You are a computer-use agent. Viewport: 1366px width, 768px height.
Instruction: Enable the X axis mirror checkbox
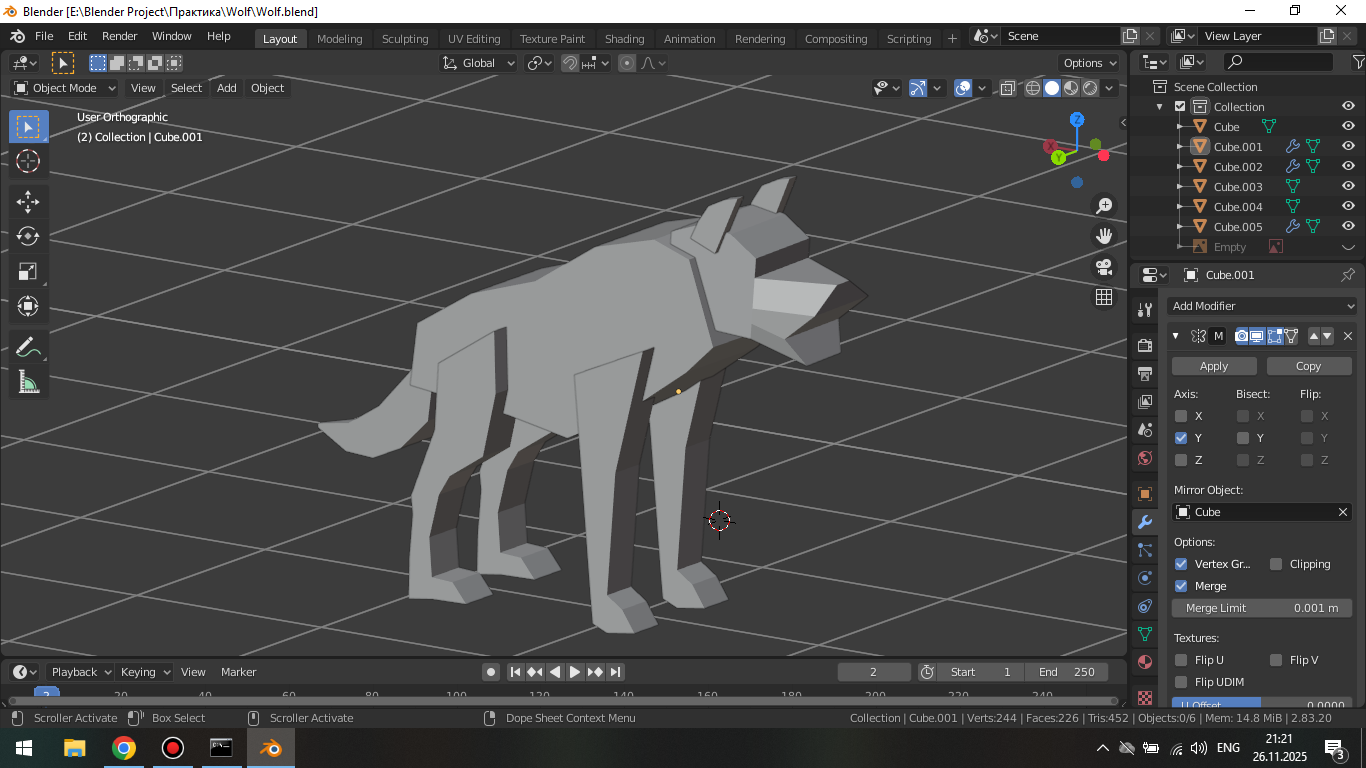tap(1181, 416)
